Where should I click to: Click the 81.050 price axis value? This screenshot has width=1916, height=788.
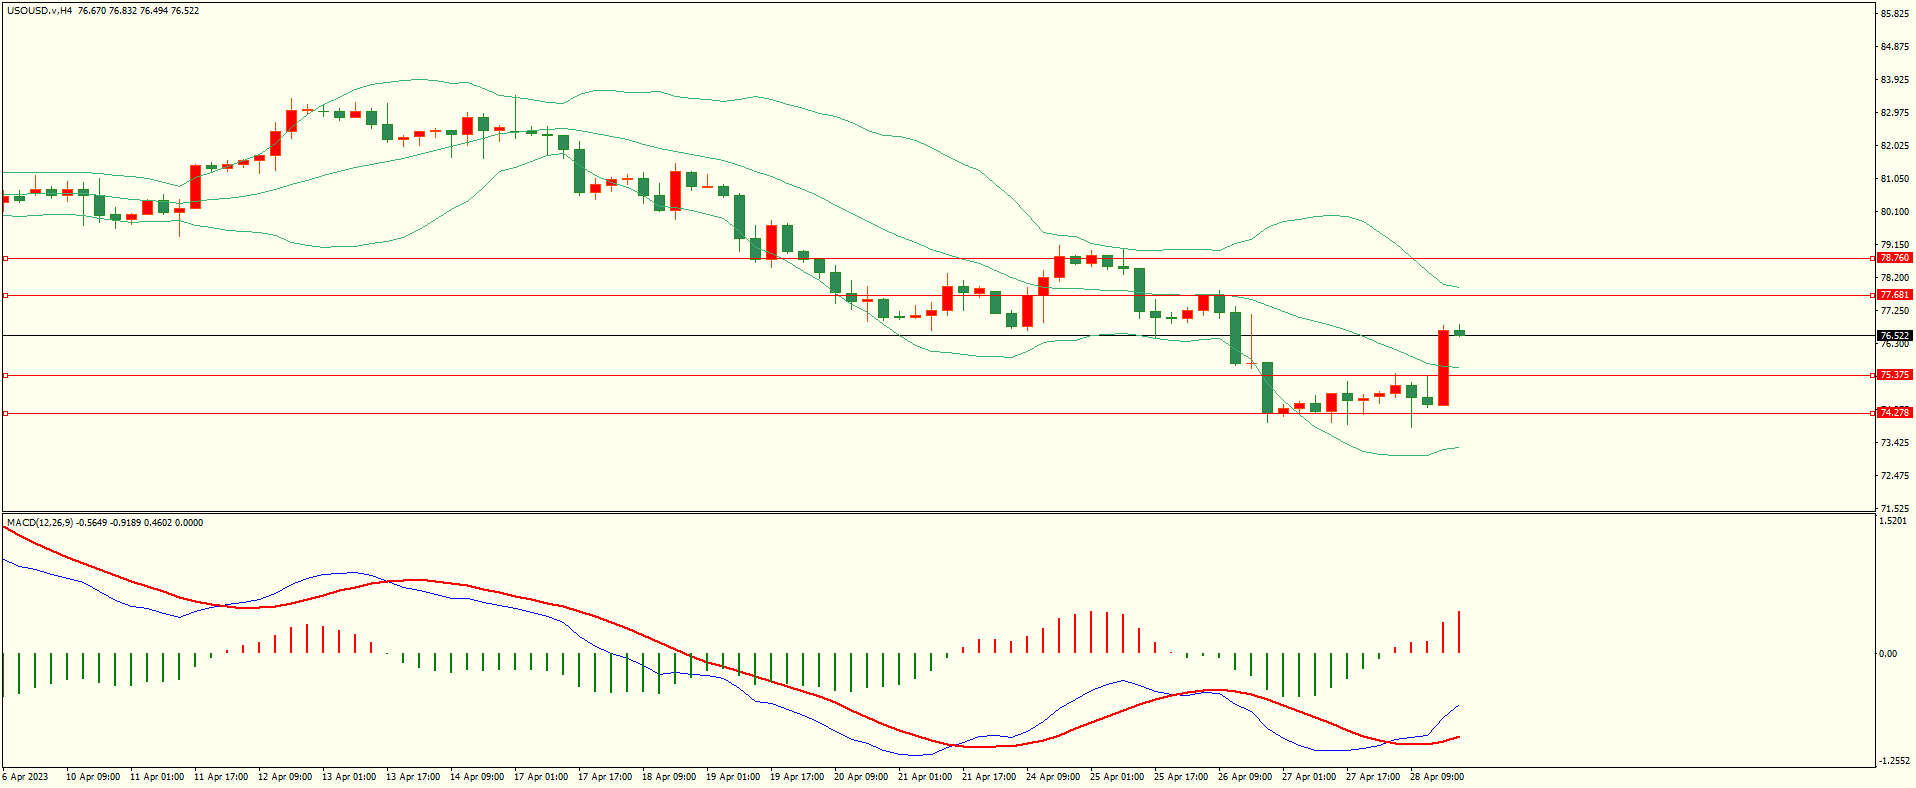tap(1895, 179)
